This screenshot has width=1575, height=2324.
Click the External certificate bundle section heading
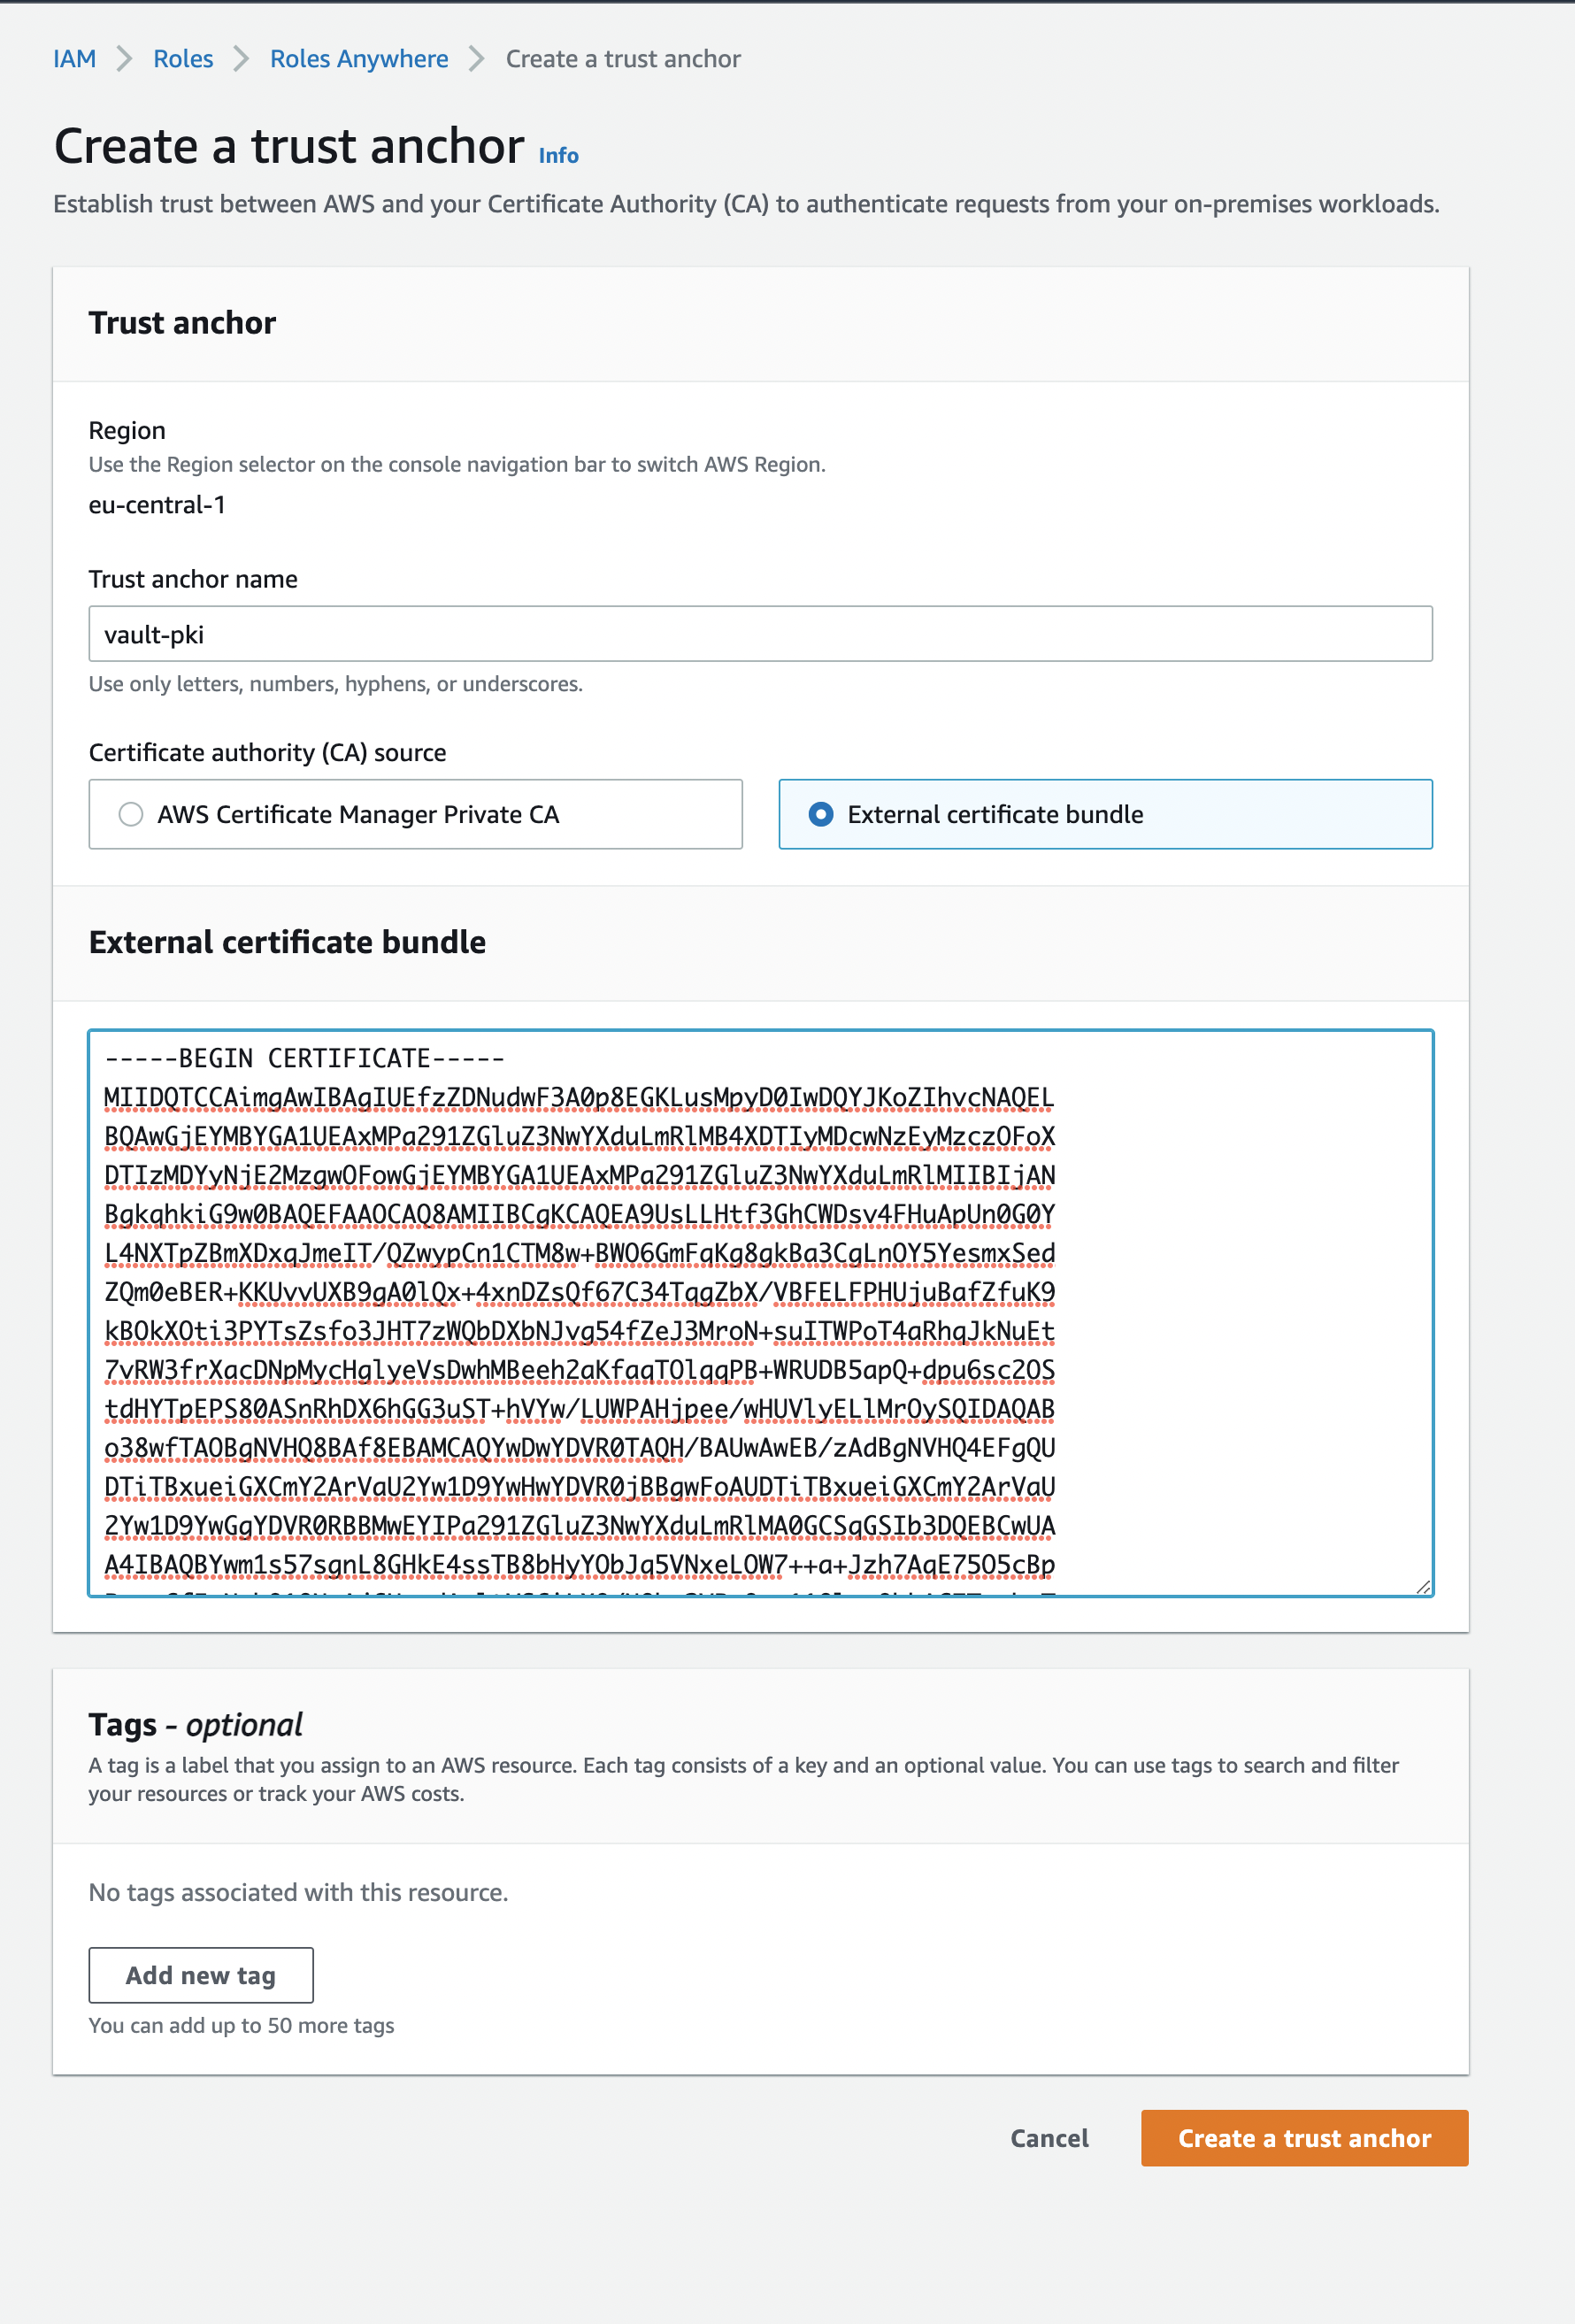coord(287,942)
